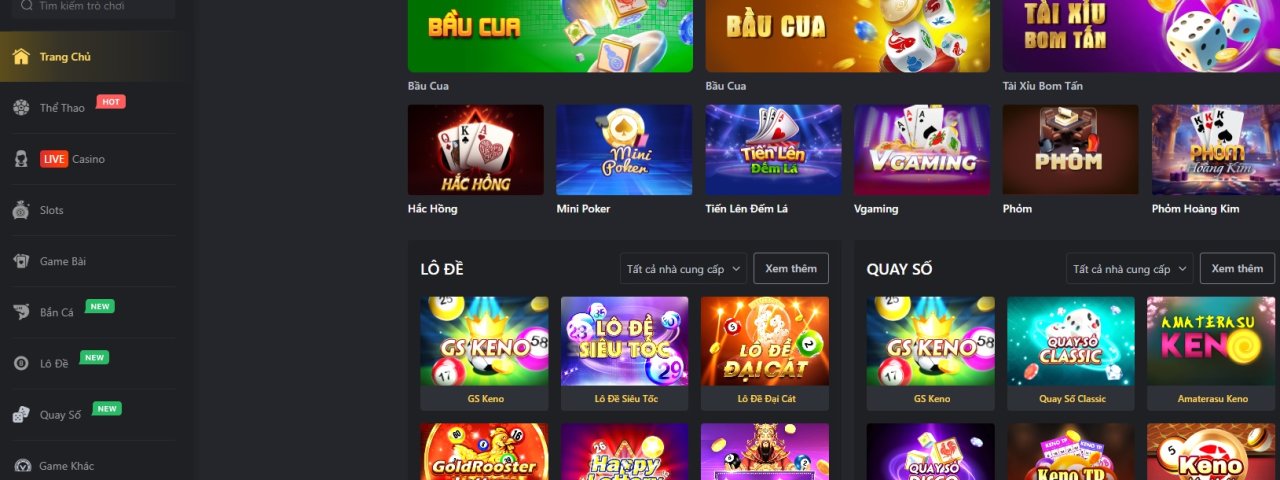Expand Quay Số provider dropdown
Image resolution: width=1280 pixels, height=480 pixels.
(1129, 269)
